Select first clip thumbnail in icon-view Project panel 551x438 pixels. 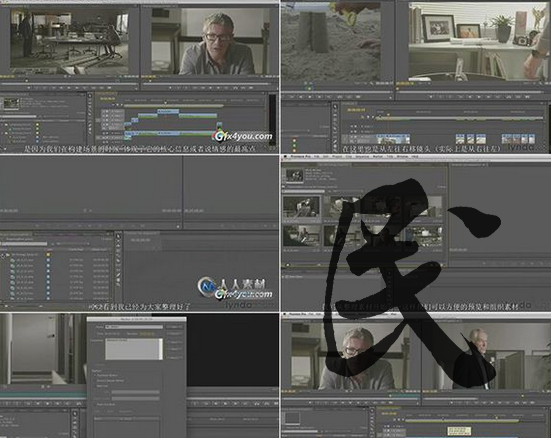point(302,207)
